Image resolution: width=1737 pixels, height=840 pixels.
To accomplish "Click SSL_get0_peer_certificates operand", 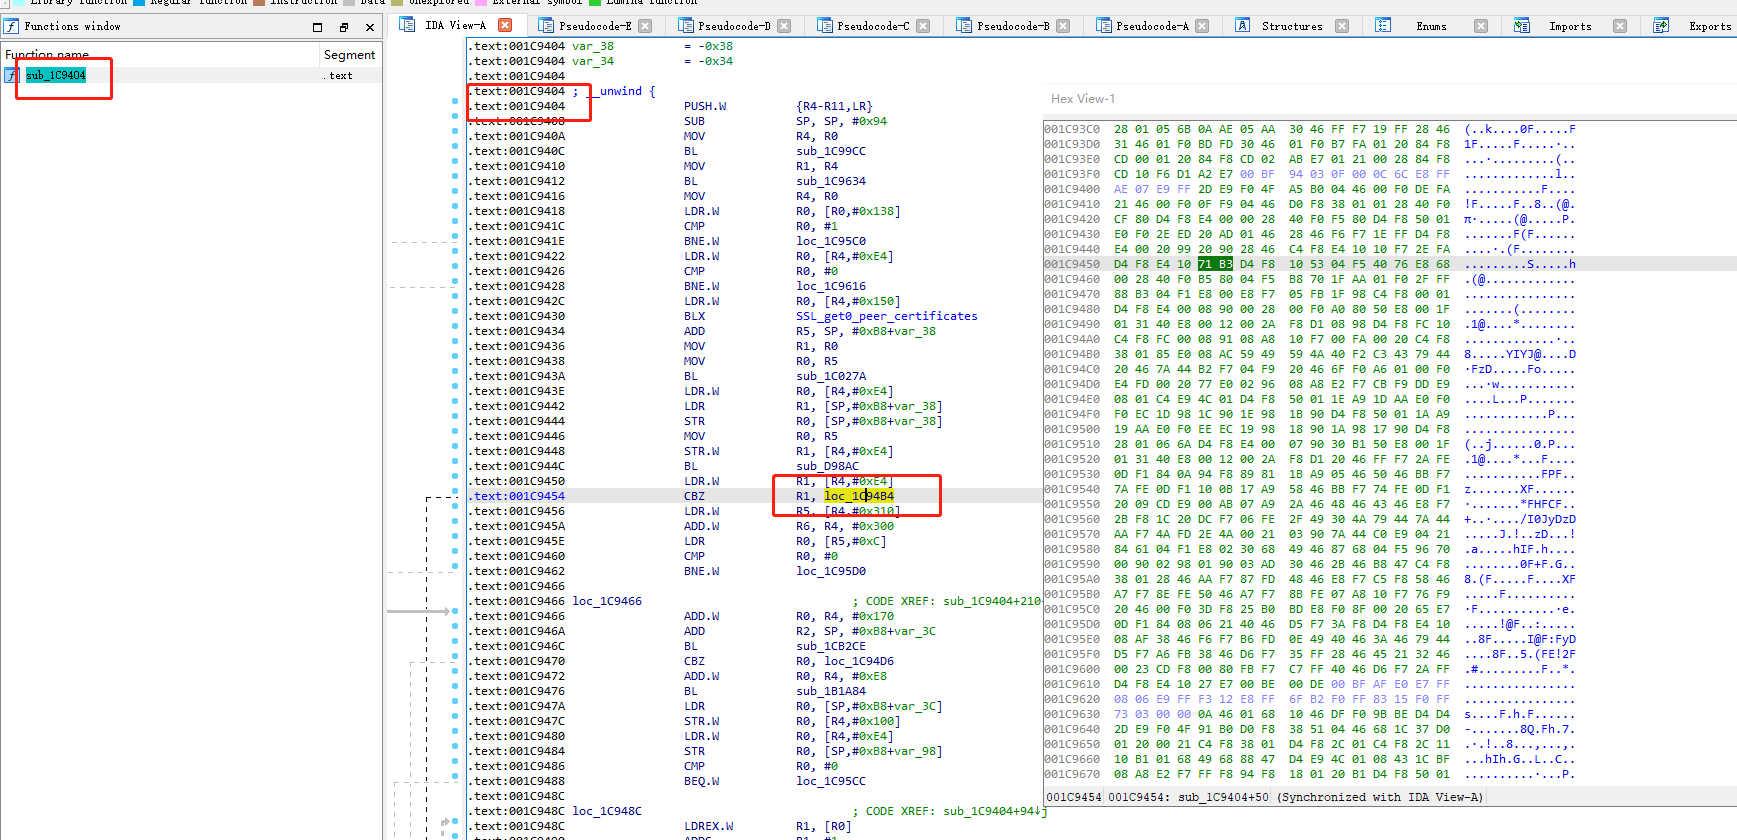I will (887, 316).
